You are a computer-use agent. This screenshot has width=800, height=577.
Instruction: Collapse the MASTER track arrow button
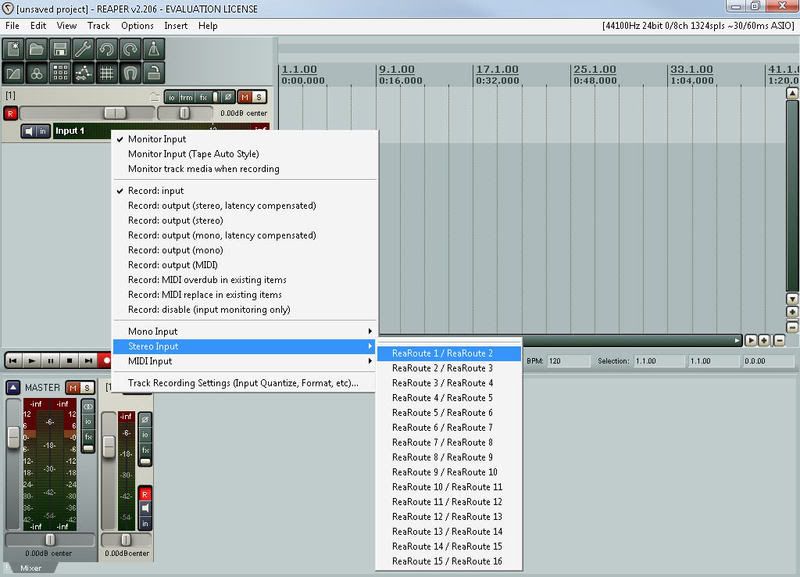pyautogui.click(x=12, y=387)
